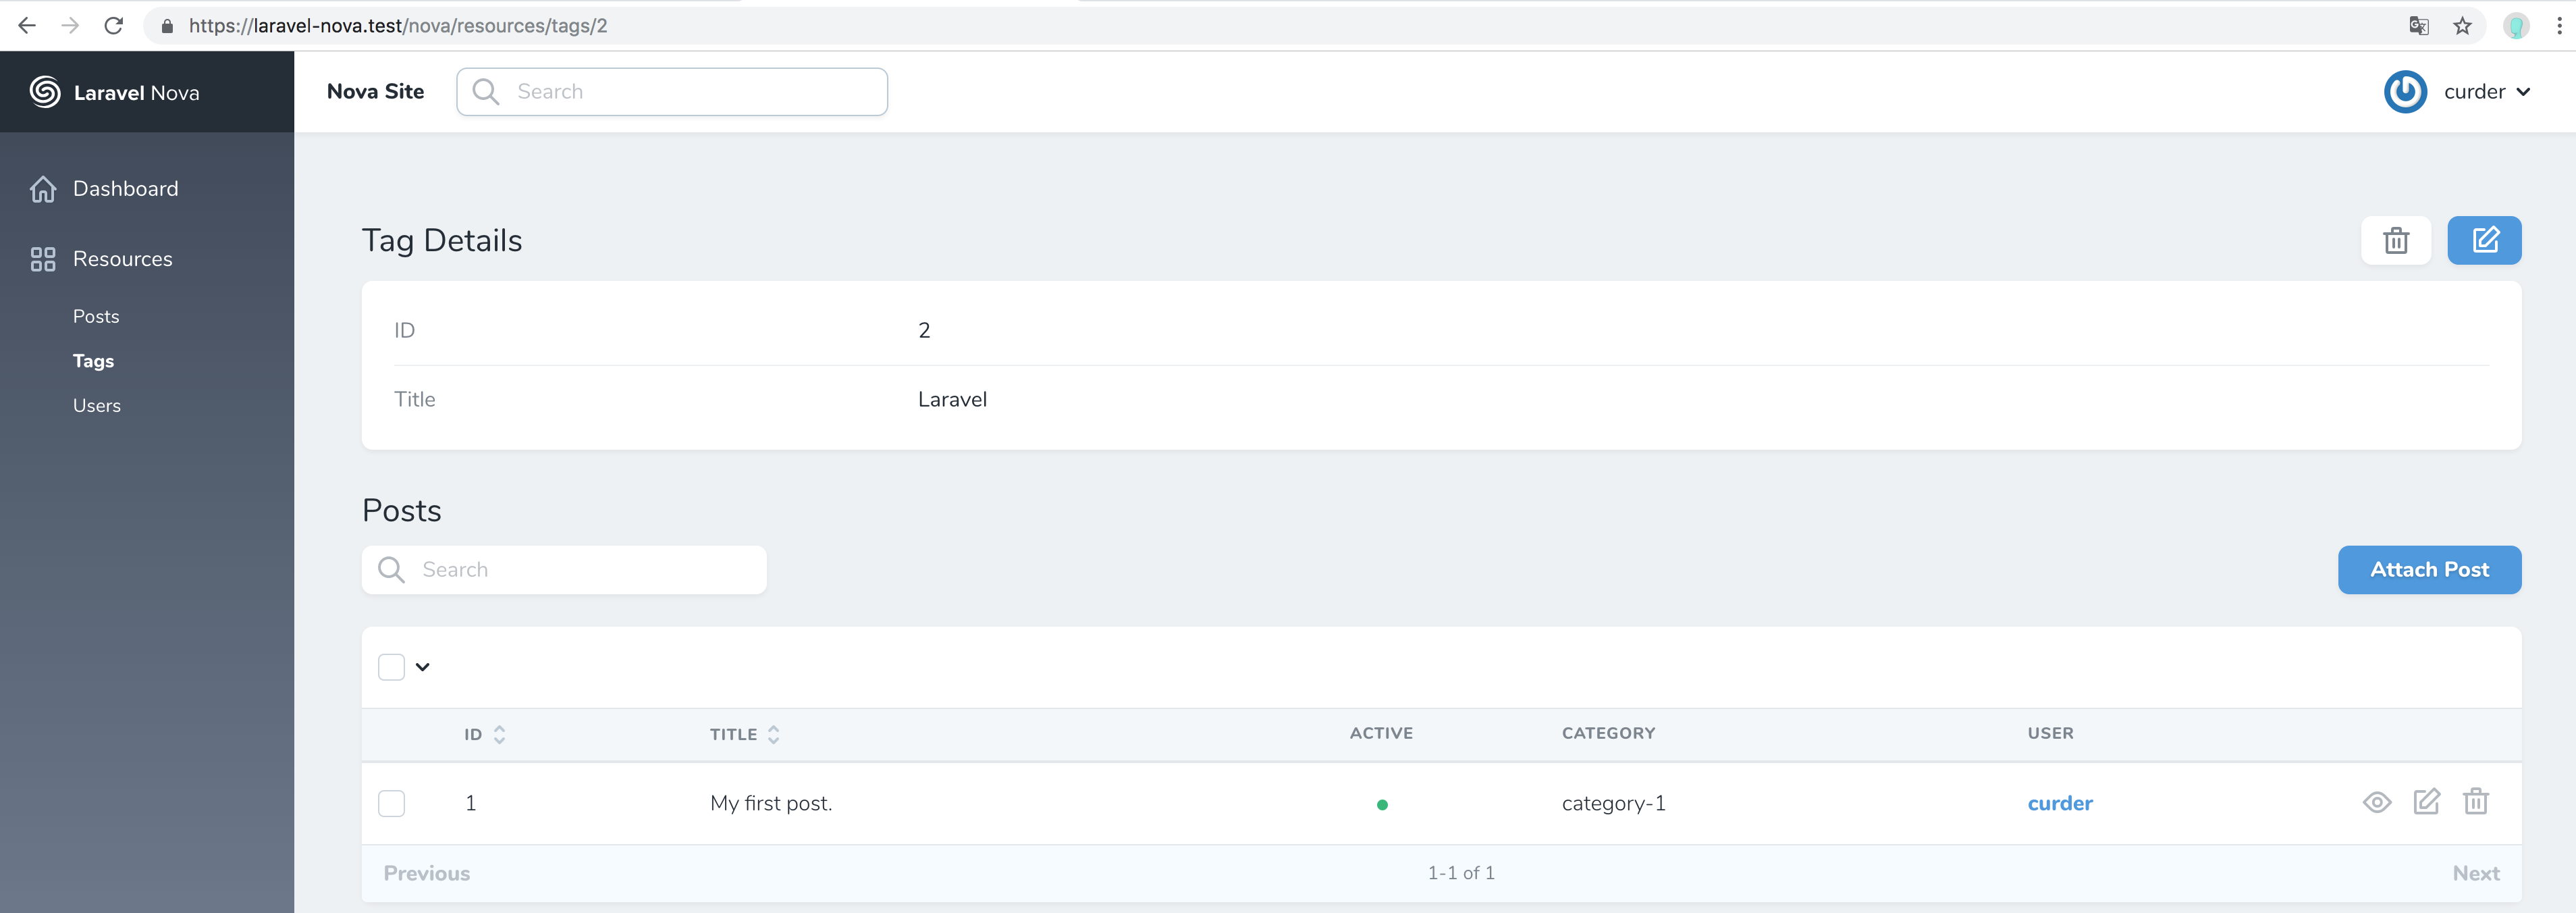Open the curder user link

click(x=2059, y=803)
